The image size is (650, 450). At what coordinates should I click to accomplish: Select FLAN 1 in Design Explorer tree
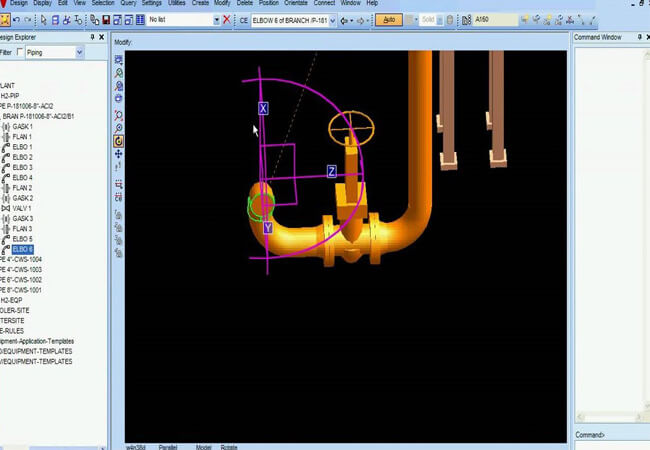pyautogui.click(x=22, y=137)
